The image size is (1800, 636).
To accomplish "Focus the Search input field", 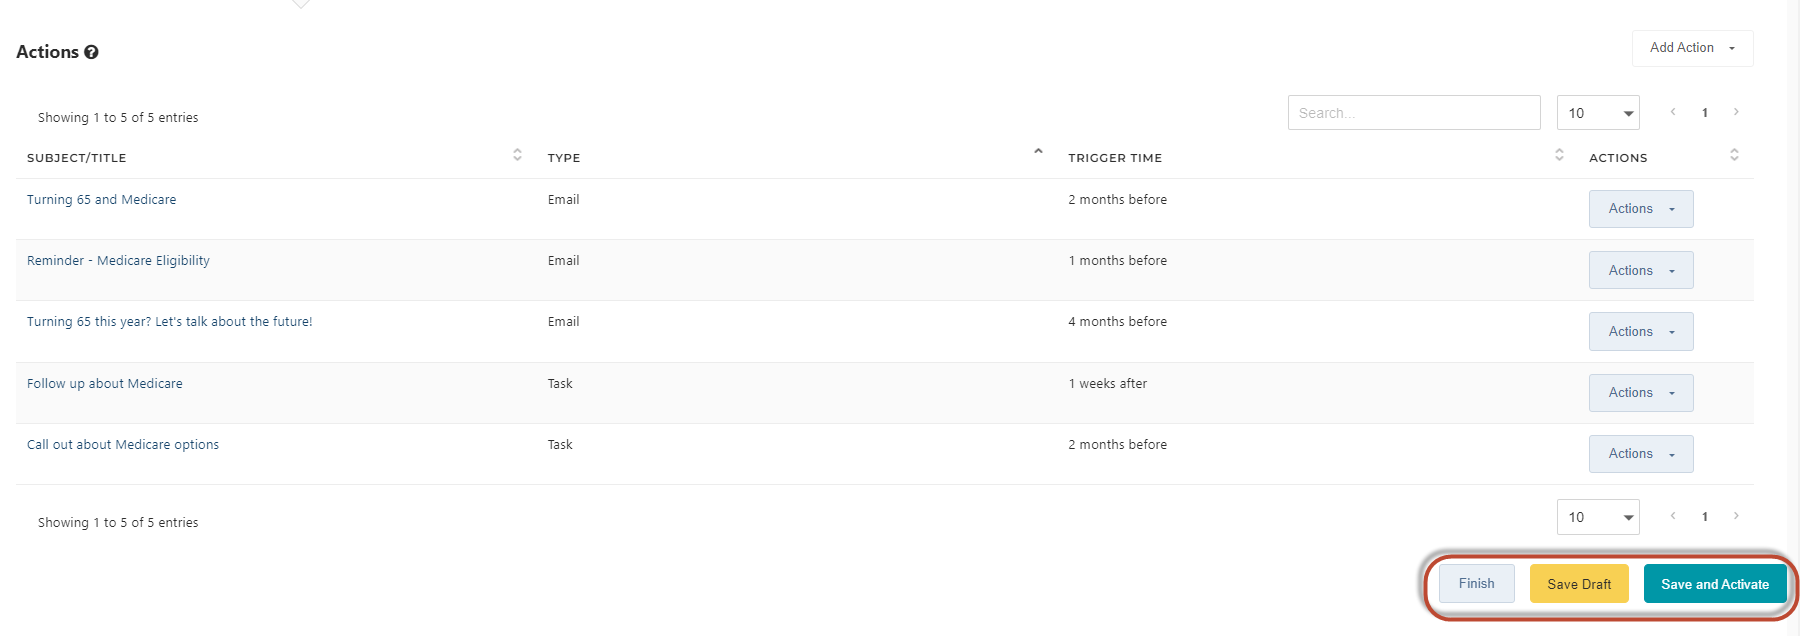I will [x=1414, y=113].
